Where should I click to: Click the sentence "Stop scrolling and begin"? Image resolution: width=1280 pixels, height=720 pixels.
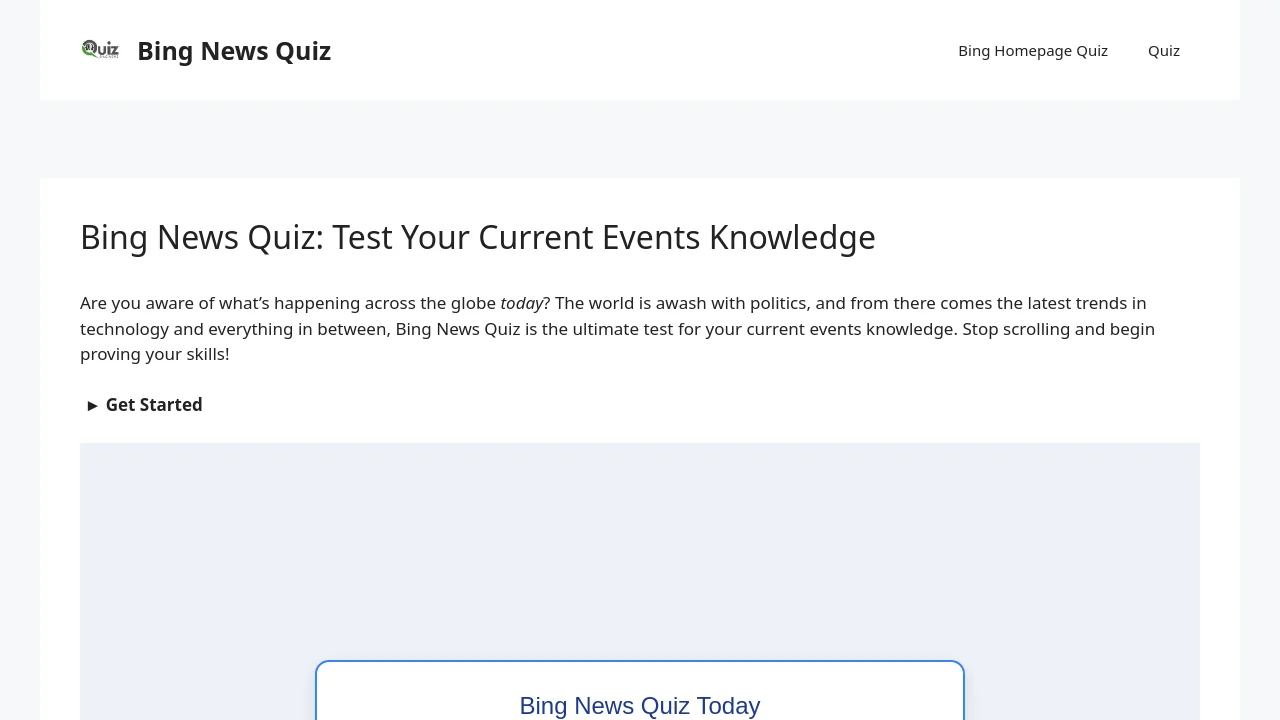1058,329
